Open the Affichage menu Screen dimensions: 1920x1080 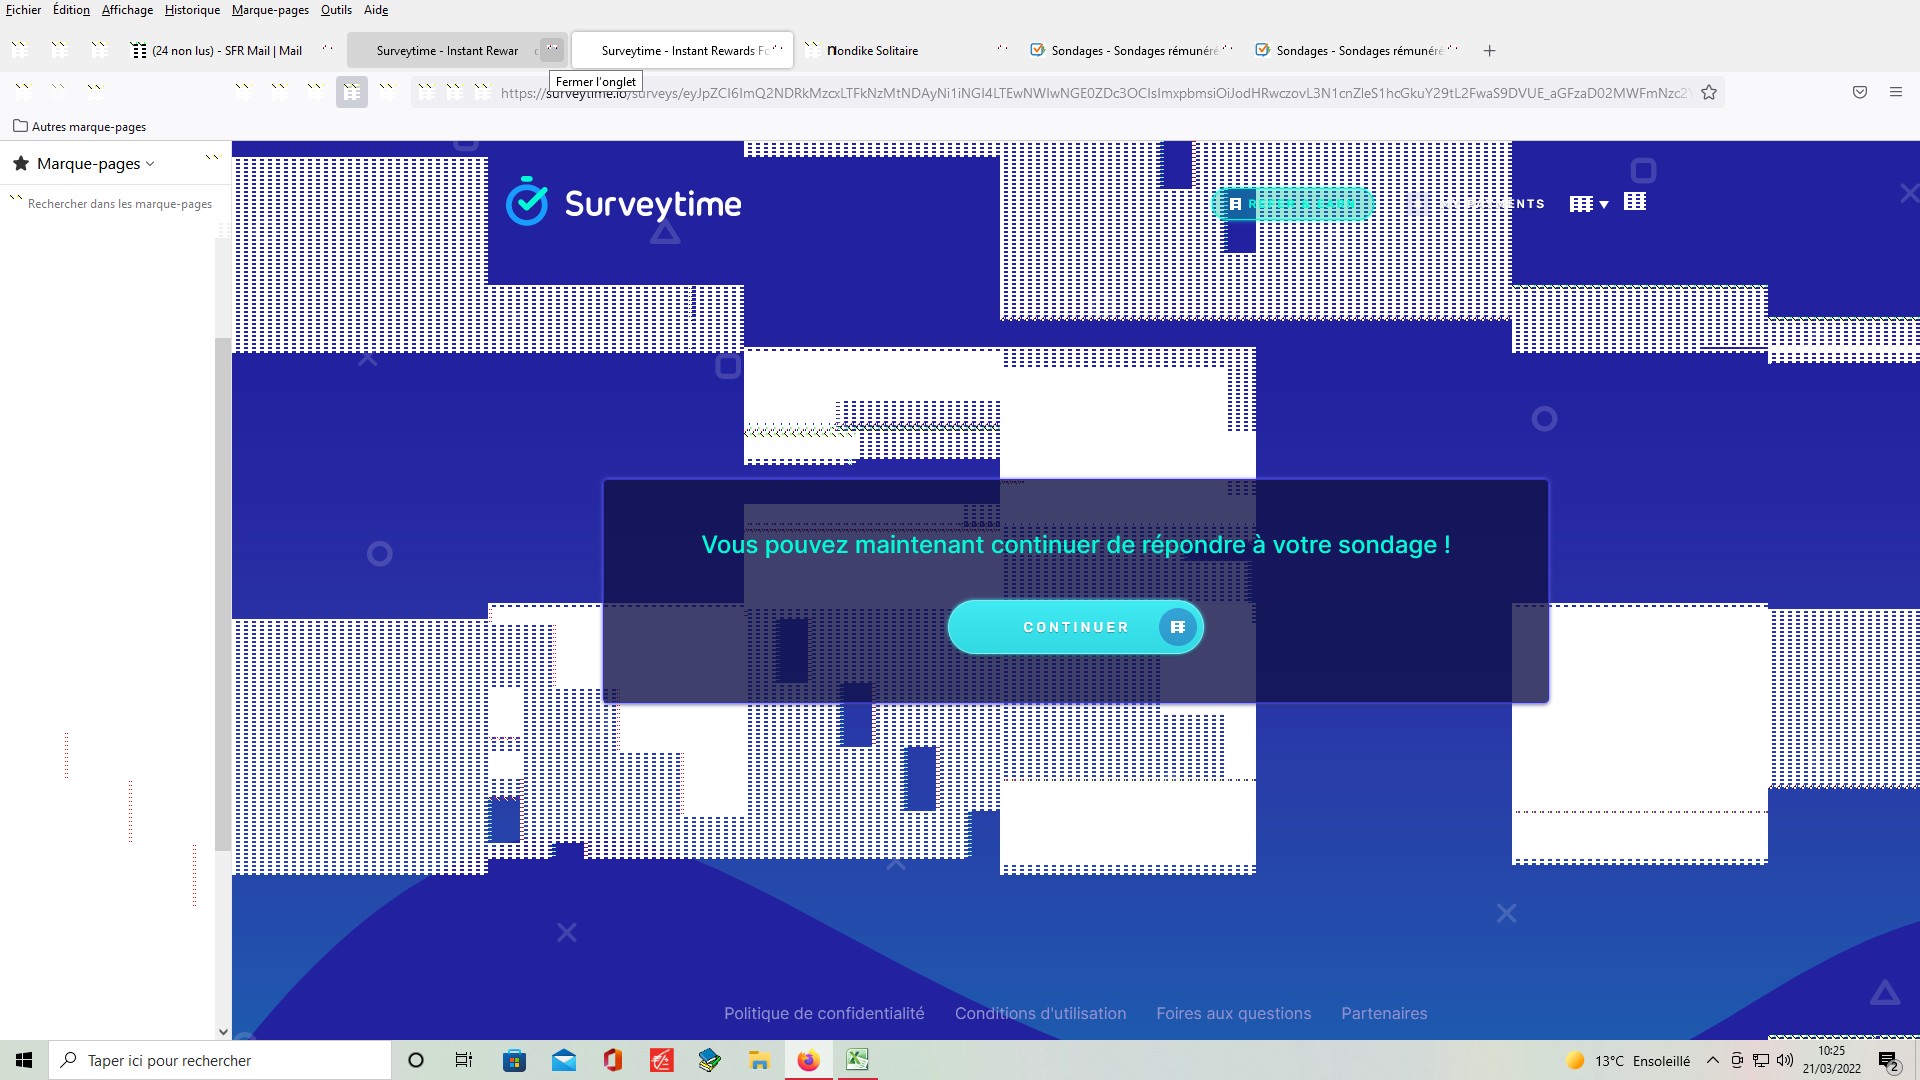[127, 10]
